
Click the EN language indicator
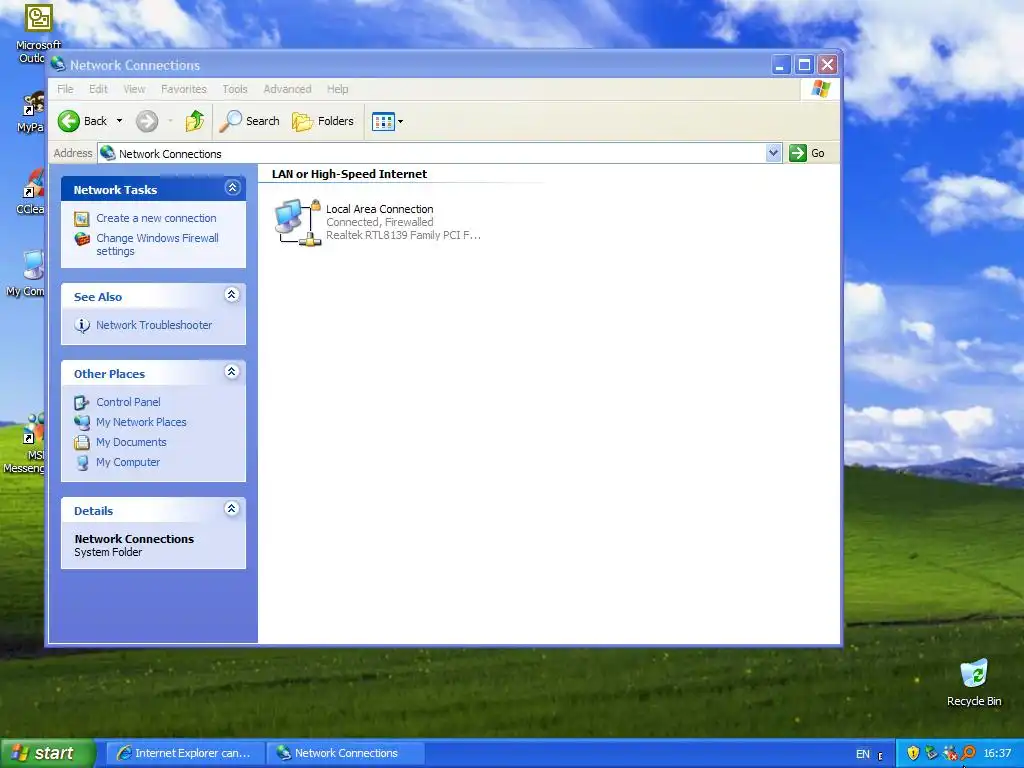(863, 754)
